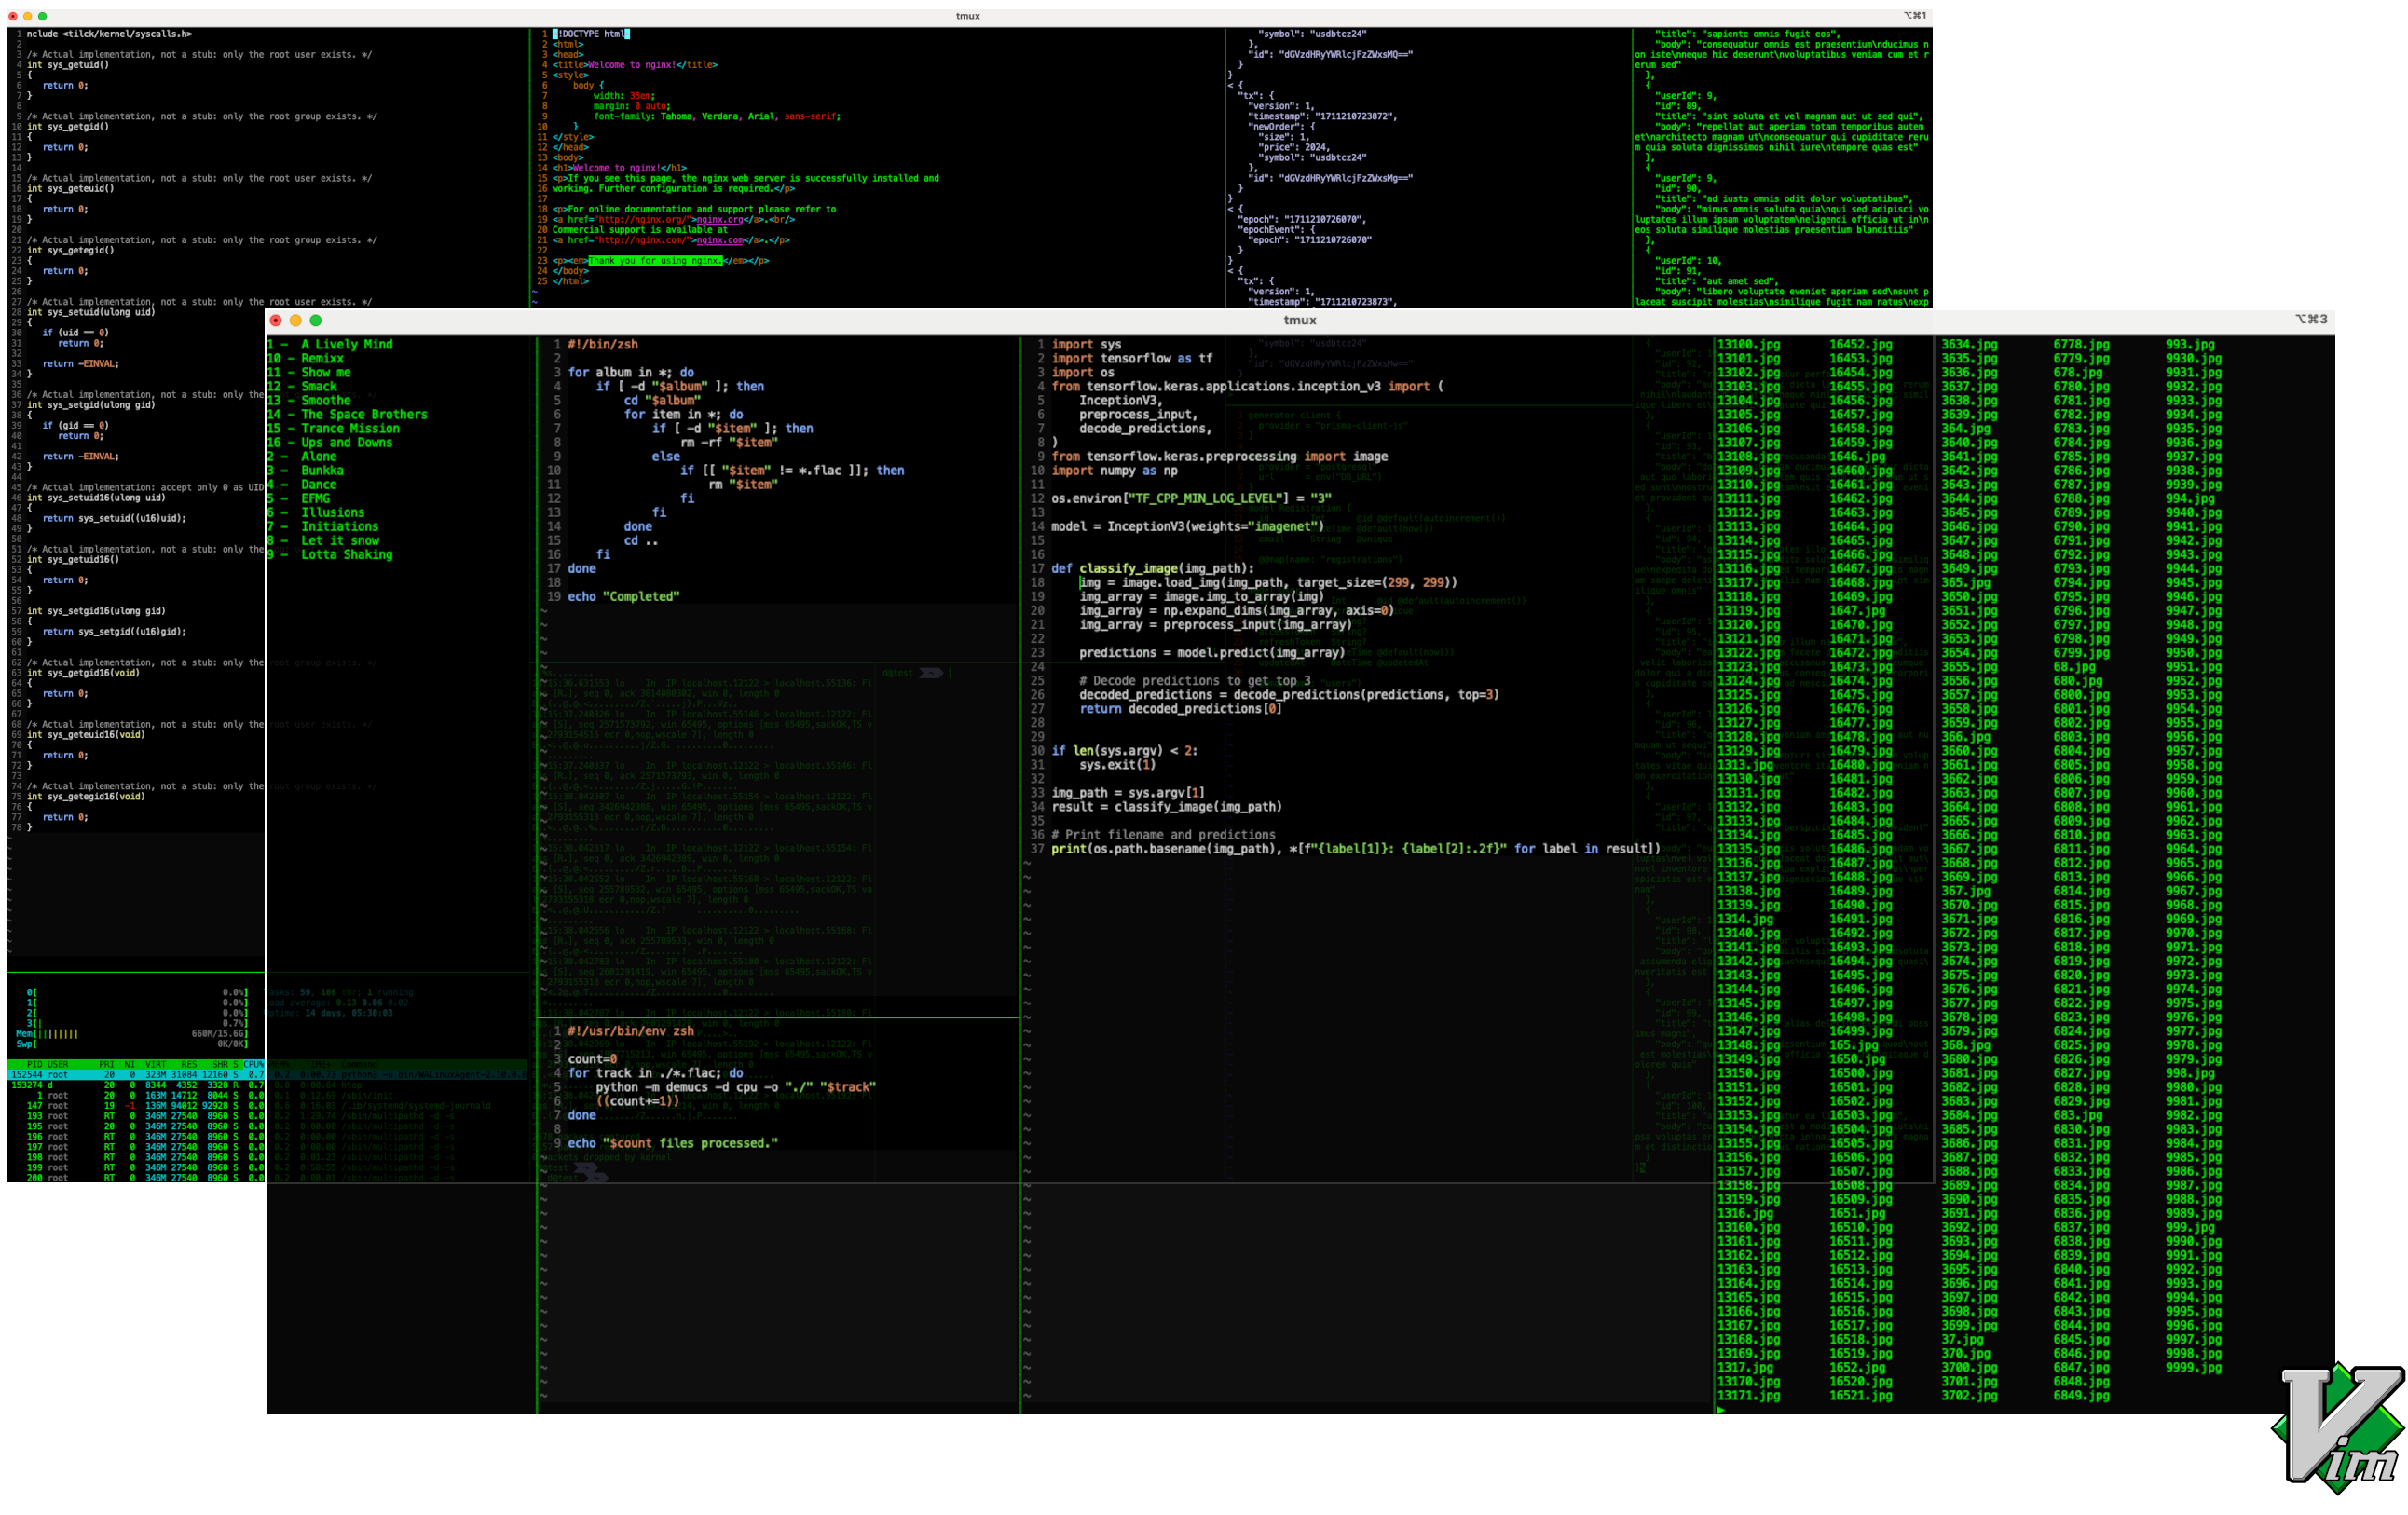Select playlist entry '14 - The Space Brothers'
The image size is (2408, 1515).
click(x=346, y=414)
